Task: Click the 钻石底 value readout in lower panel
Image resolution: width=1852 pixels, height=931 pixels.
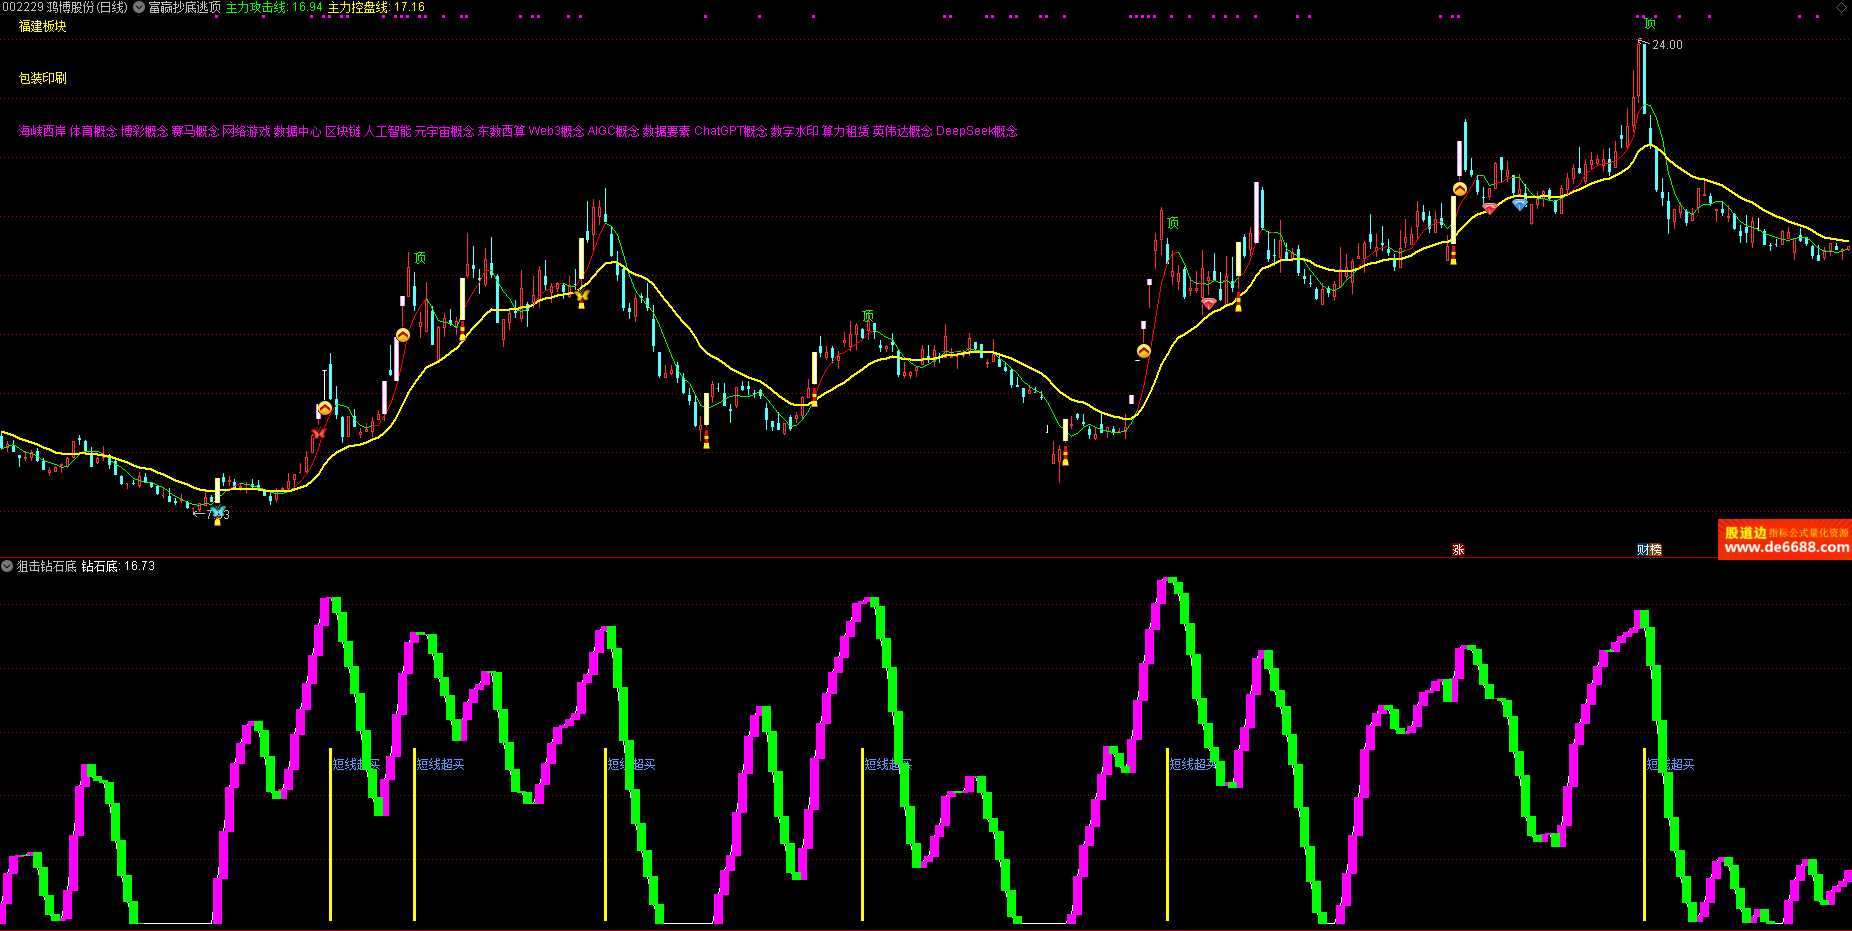Action: point(118,567)
